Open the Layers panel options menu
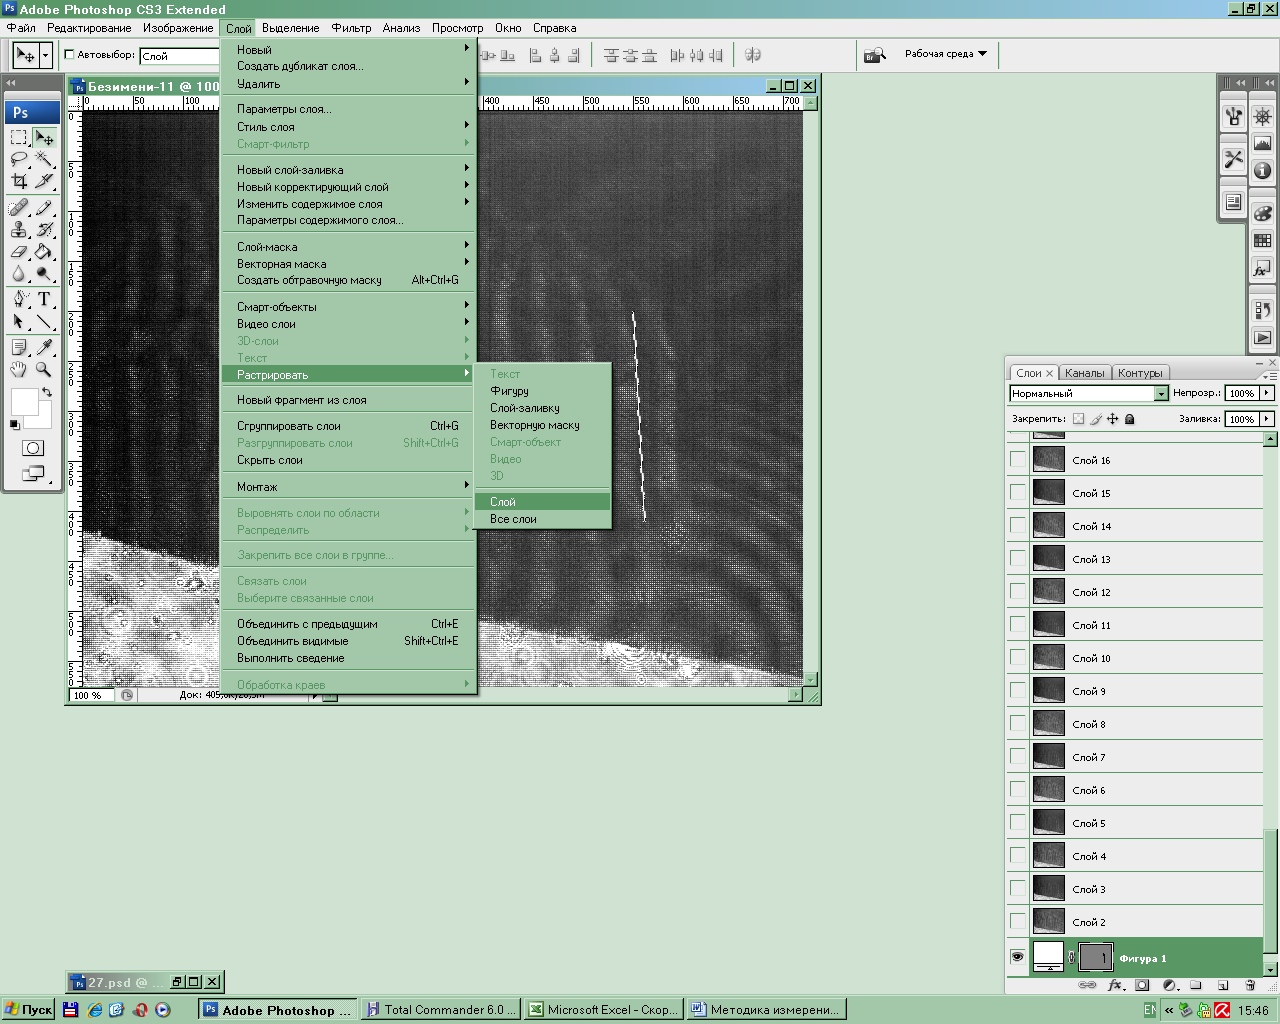 1269,376
